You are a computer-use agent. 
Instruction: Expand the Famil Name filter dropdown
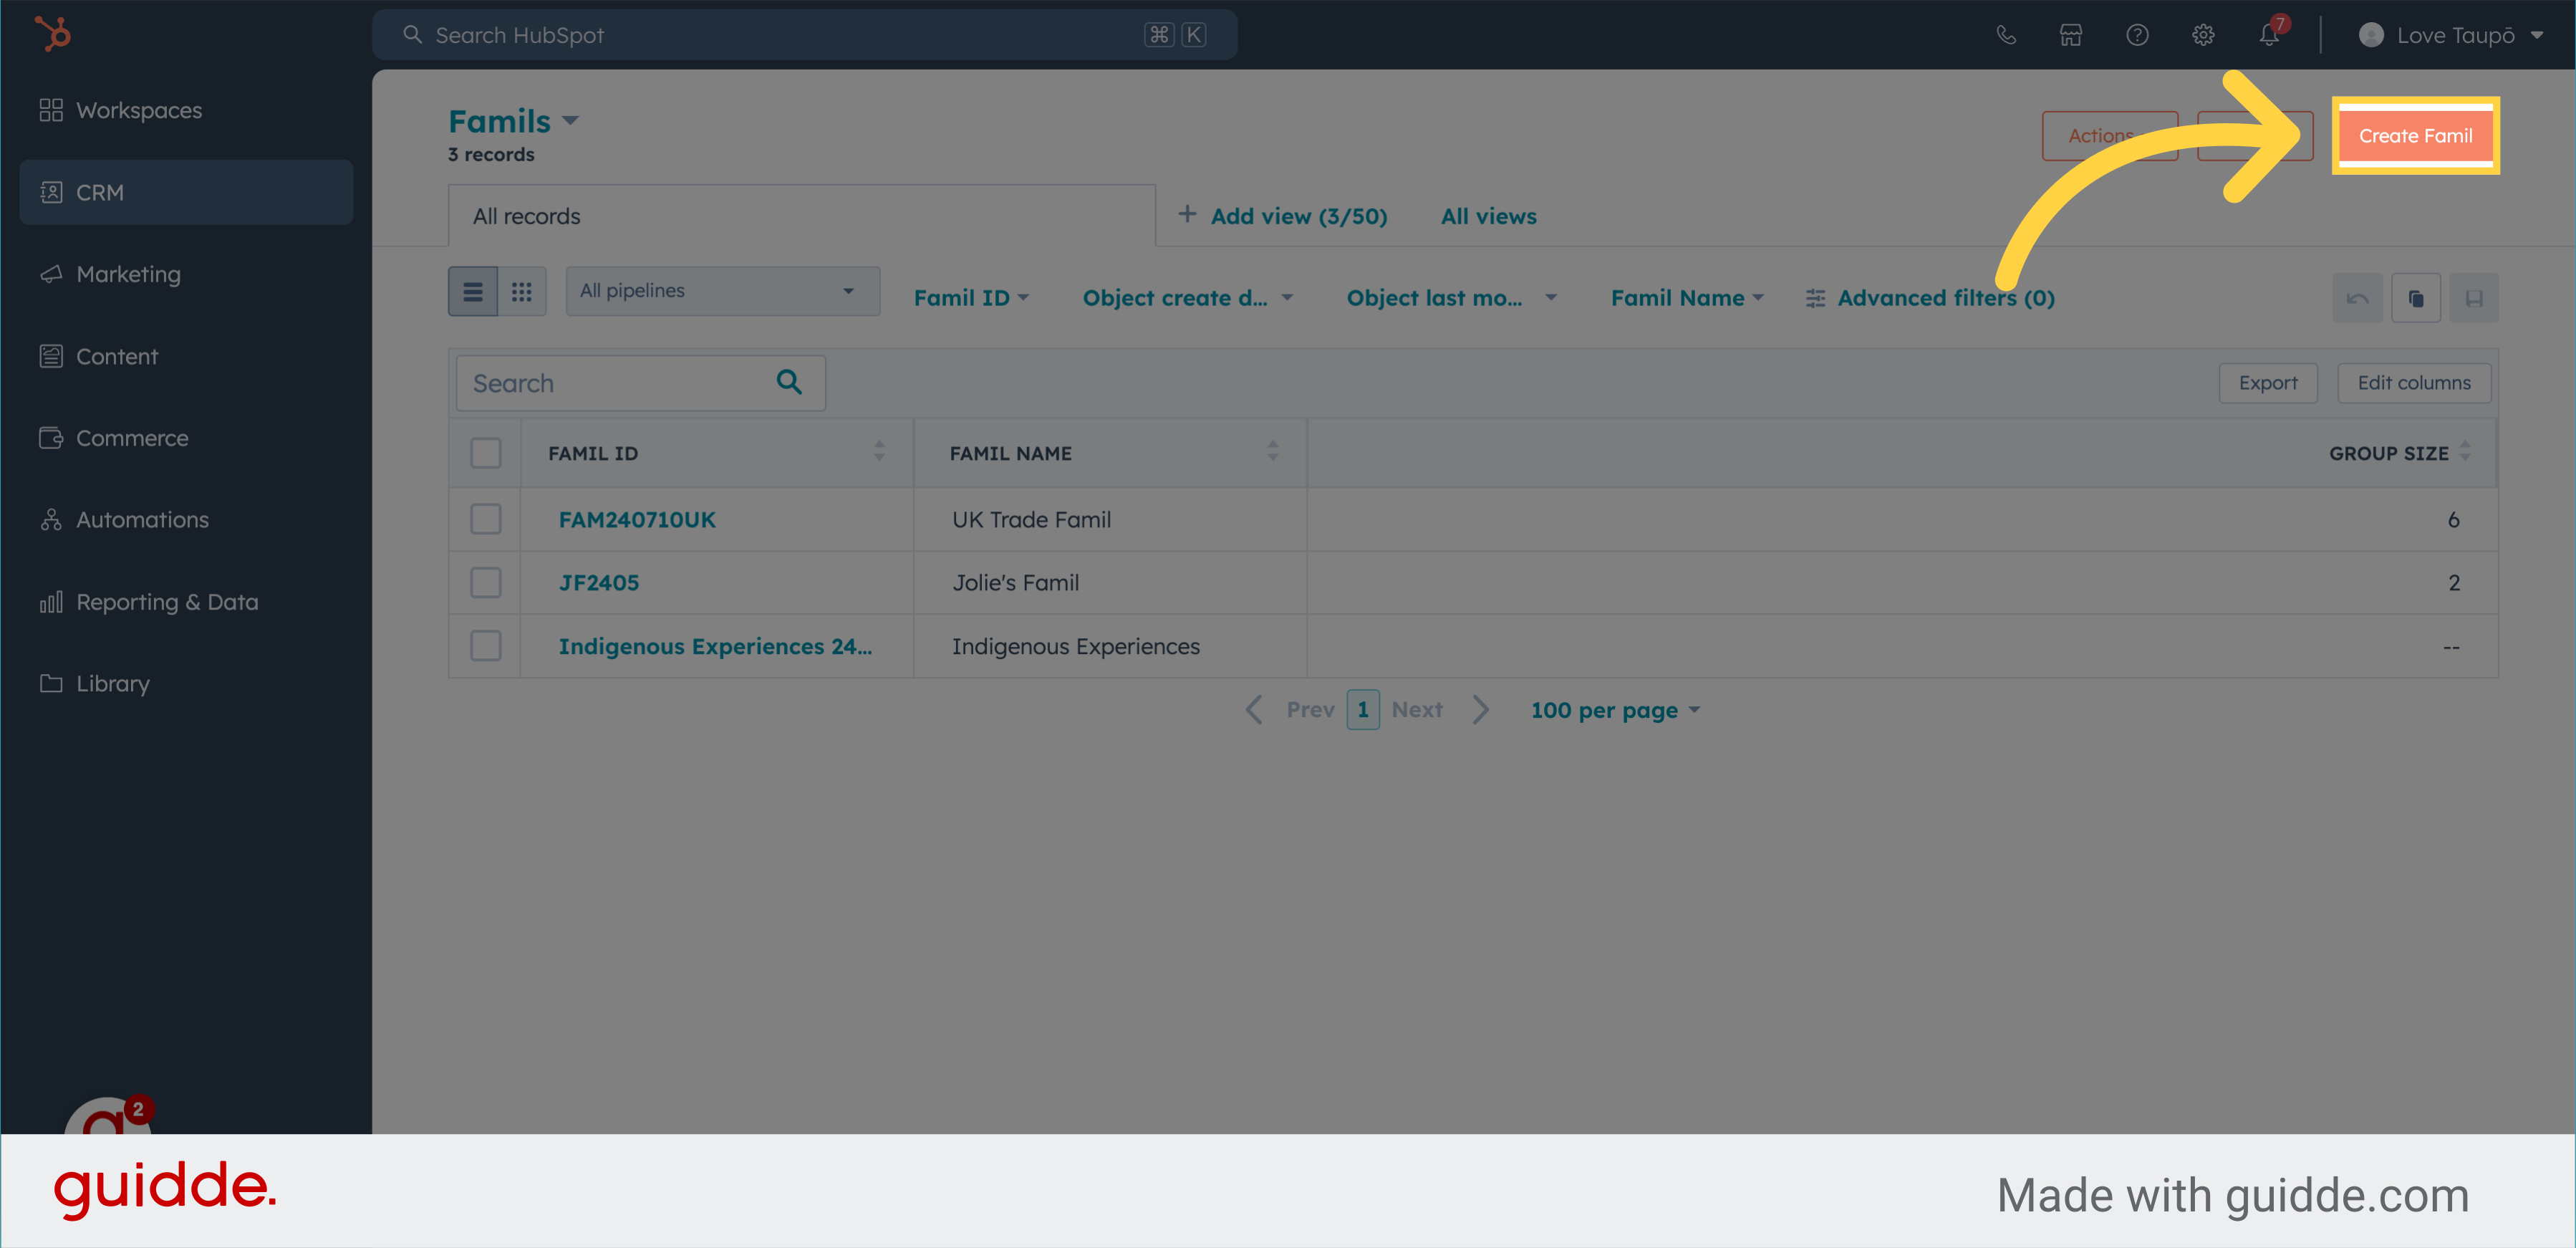point(1687,298)
